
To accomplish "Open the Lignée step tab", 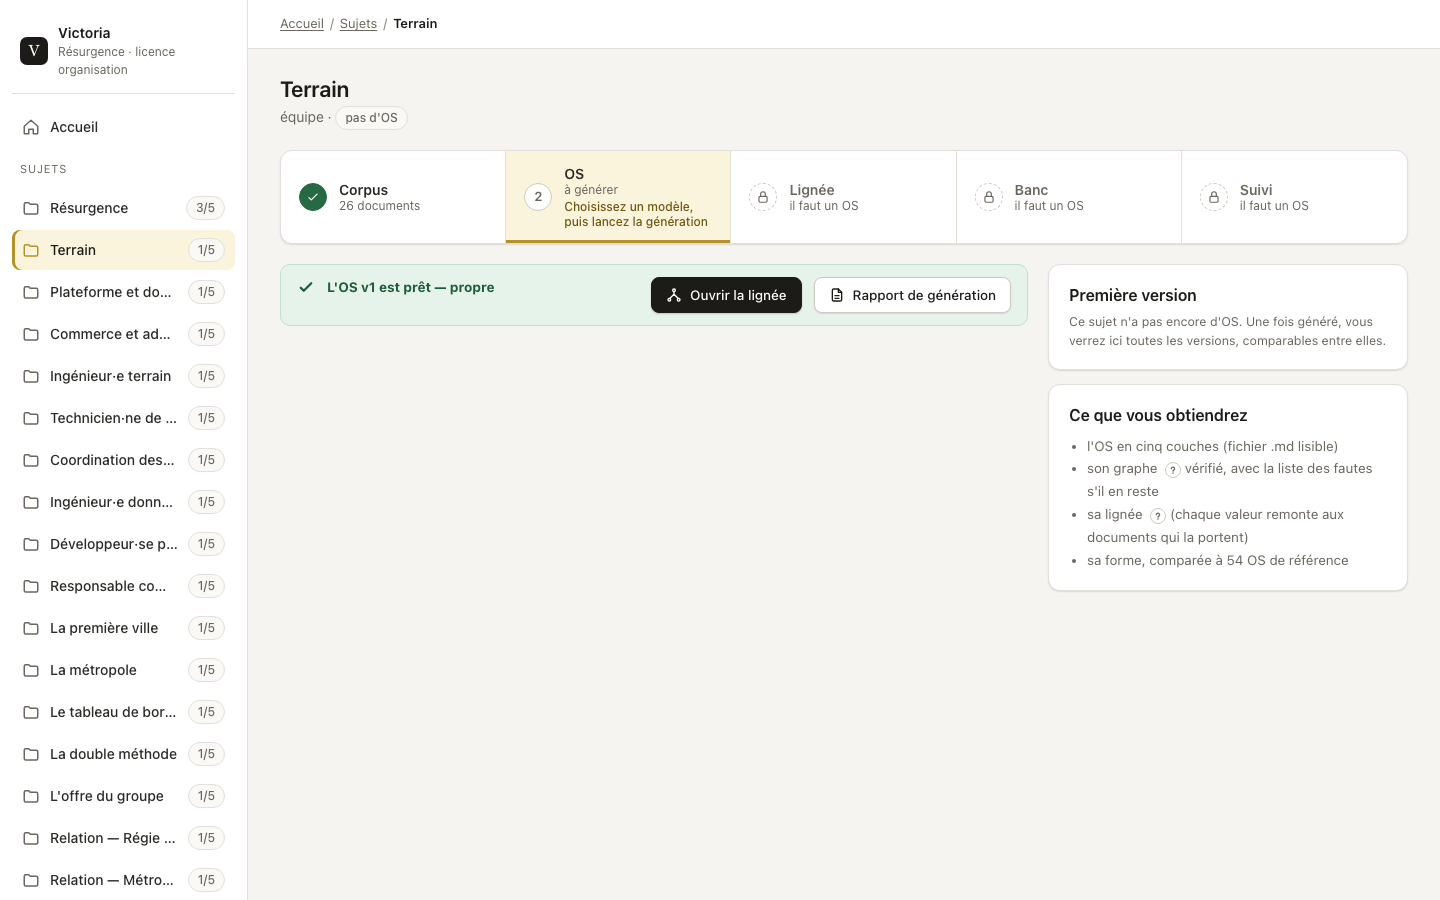I will (x=844, y=197).
